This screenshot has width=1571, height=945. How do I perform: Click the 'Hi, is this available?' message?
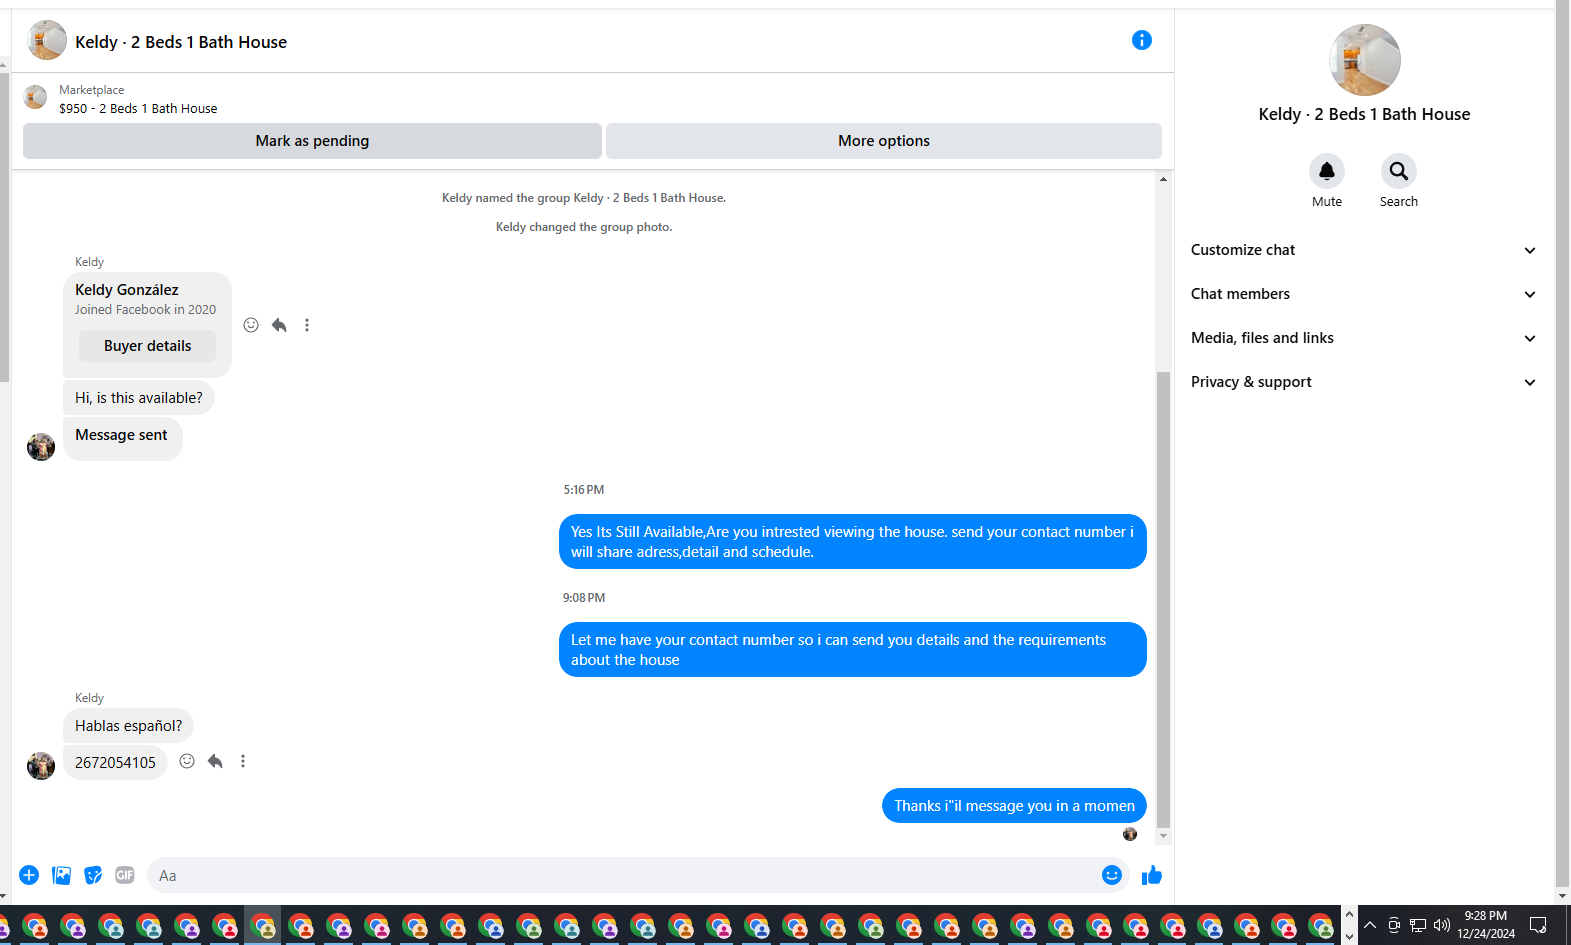(x=139, y=398)
